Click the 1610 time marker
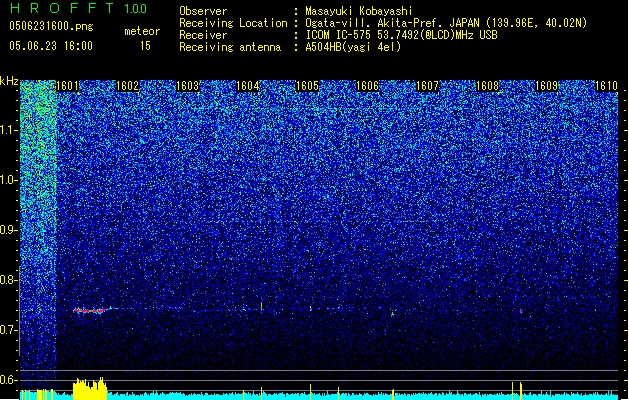This screenshot has height=400, width=629. click(x=606, y=86)
